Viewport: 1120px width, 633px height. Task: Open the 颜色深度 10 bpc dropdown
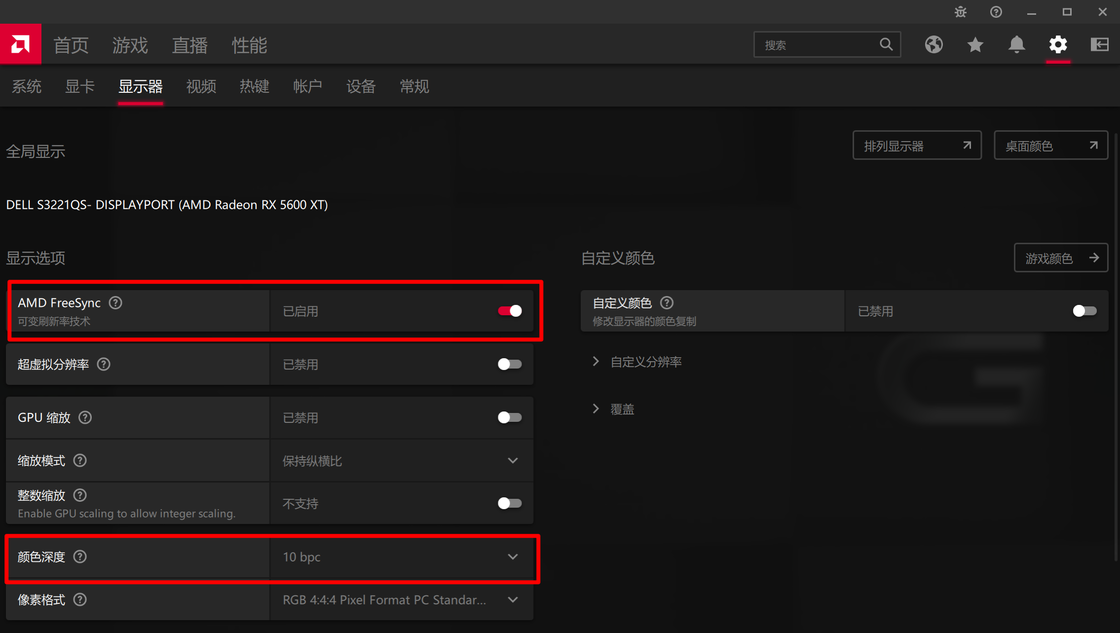pyautogui.click(x=401, y=557)
